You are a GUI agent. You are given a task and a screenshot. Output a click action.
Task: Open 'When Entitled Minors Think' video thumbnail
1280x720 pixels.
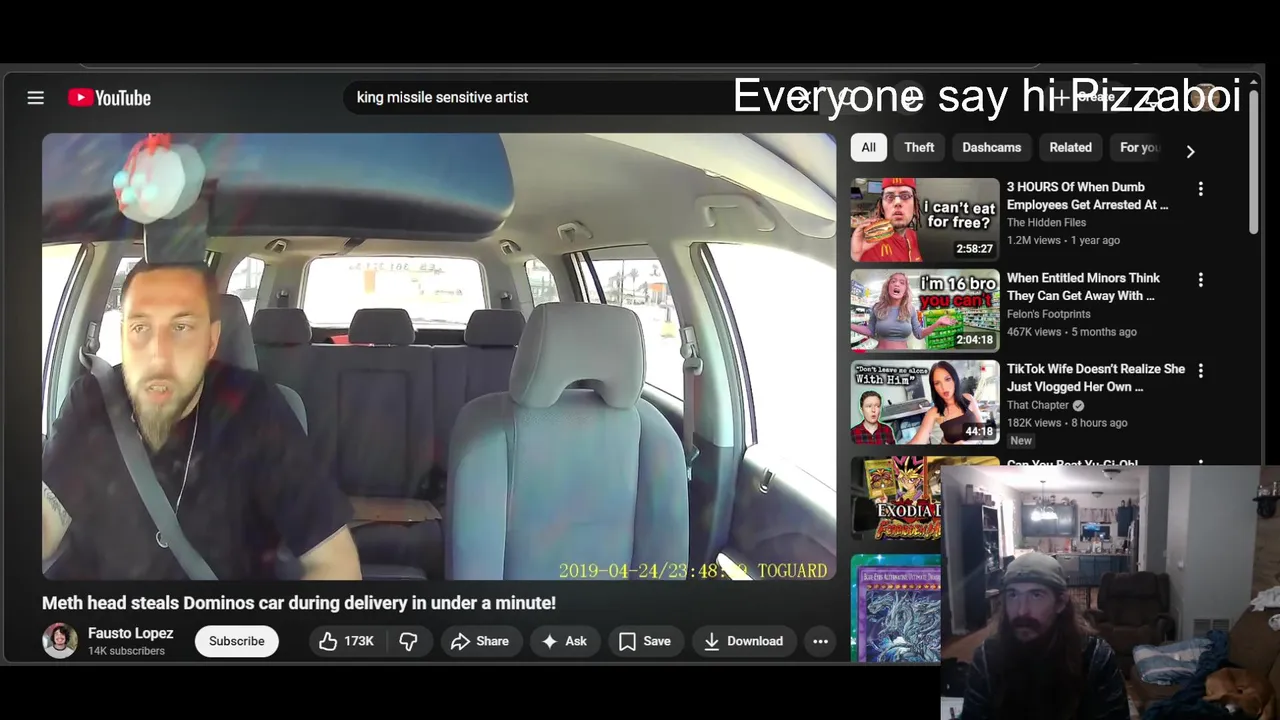(925, 311)
